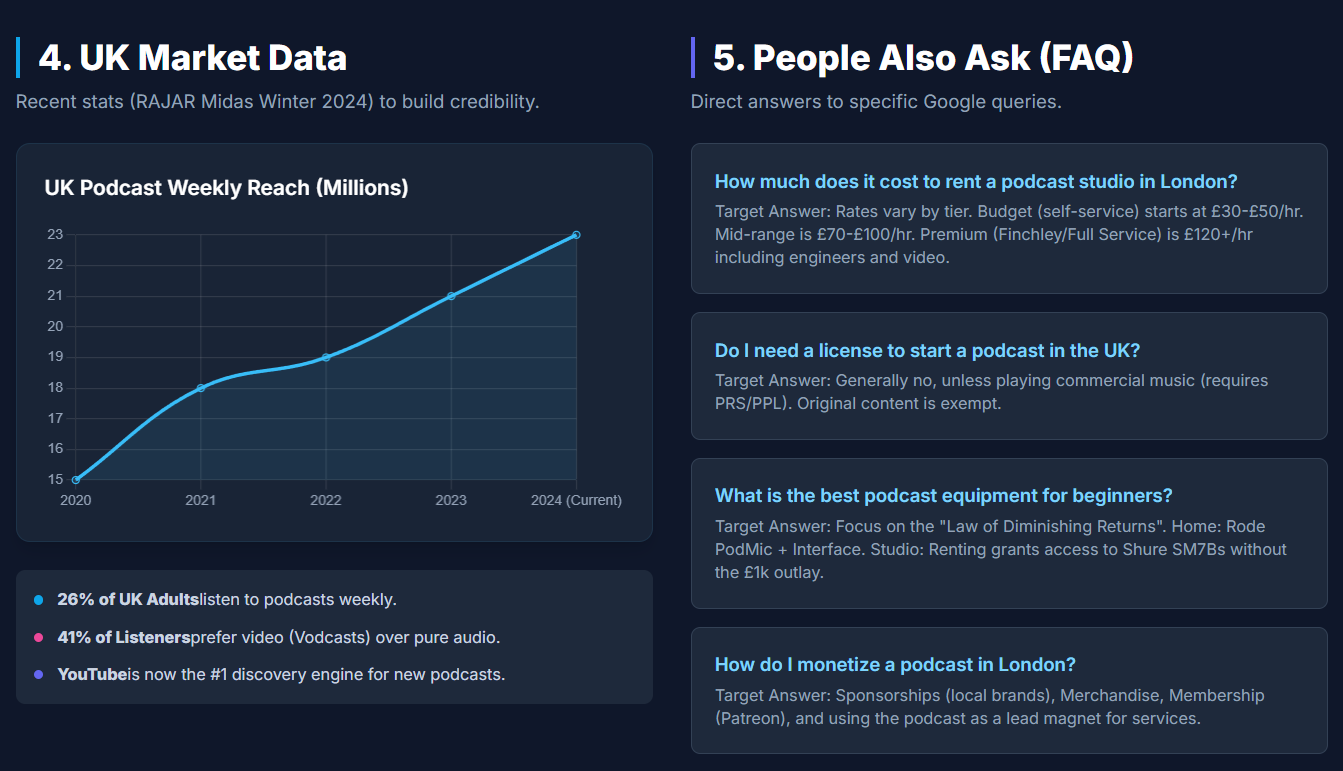Expand the best podcast equipment question
The image size is (1343, 771).
click(x=943, y=496)
